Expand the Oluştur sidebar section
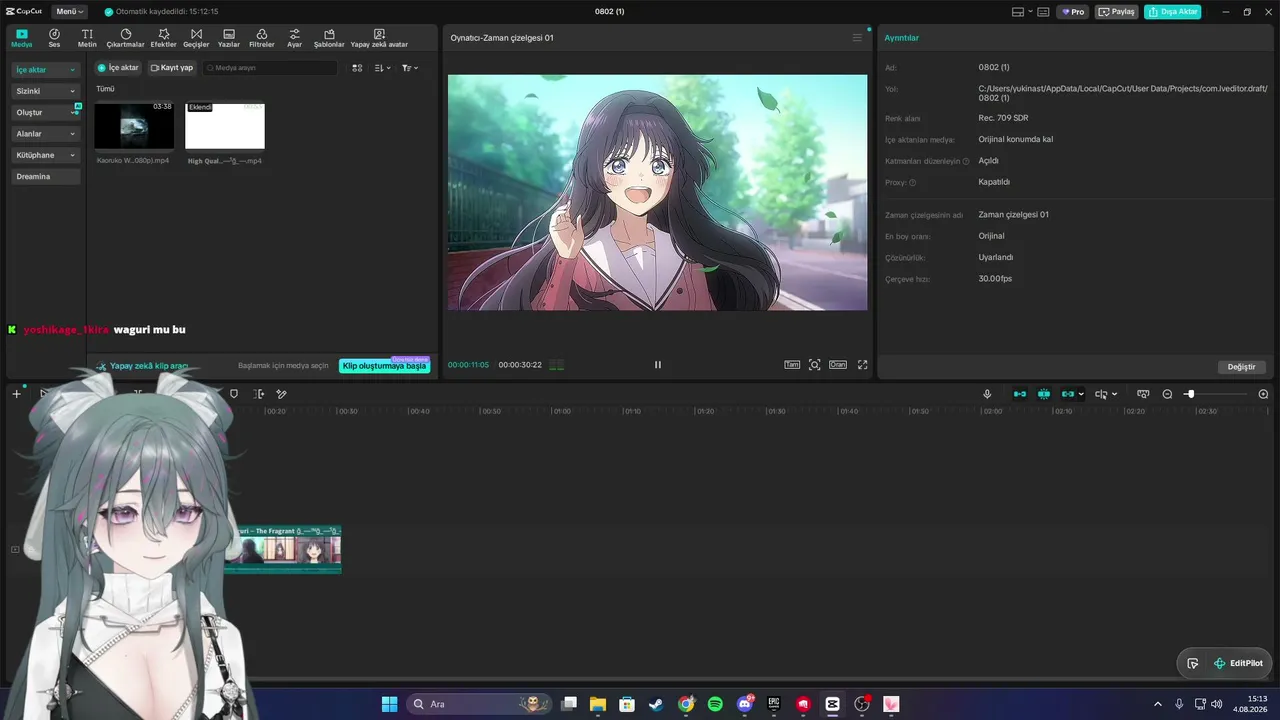The width and height of the screenshot is (1280, 720). tap(45, 112)
